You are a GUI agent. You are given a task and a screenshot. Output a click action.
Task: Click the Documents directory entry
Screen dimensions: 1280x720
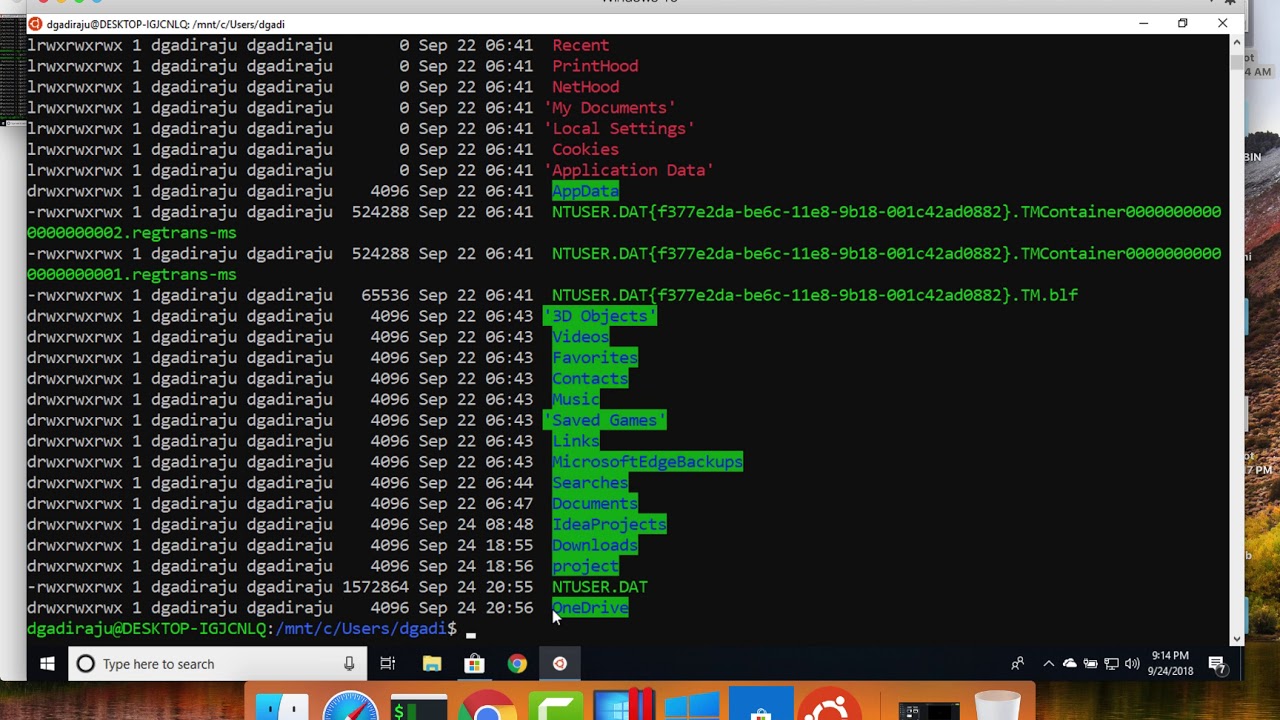[594, 504]
